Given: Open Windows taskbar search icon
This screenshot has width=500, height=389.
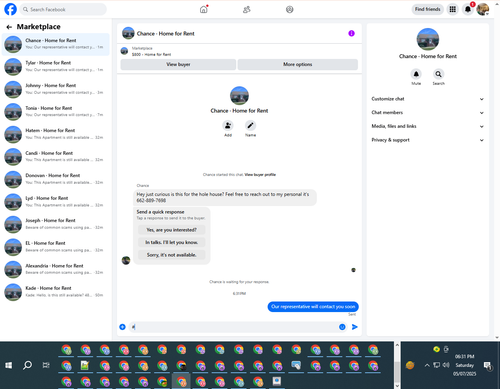Looking at the screenshot, I should tap(27, 365).
